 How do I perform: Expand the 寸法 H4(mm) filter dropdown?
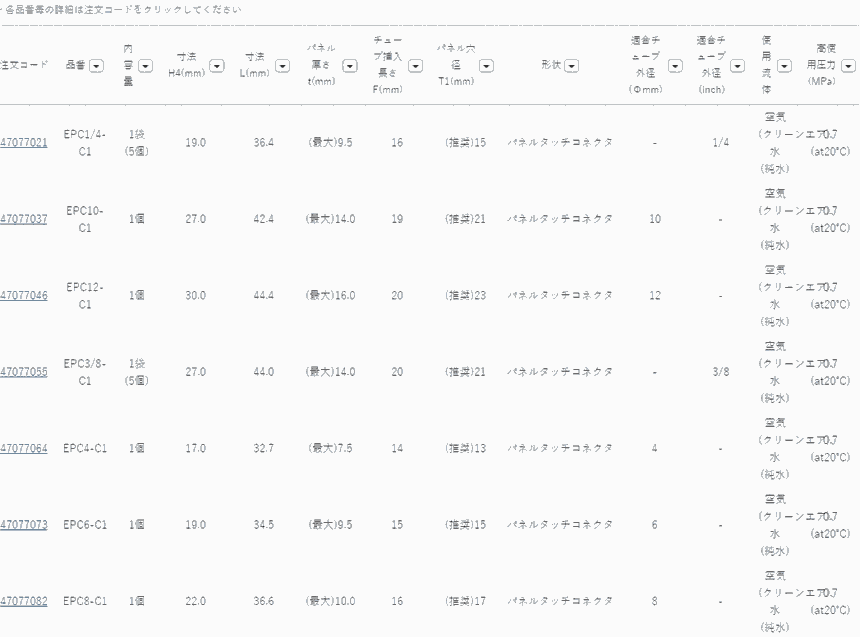(216, 66)
